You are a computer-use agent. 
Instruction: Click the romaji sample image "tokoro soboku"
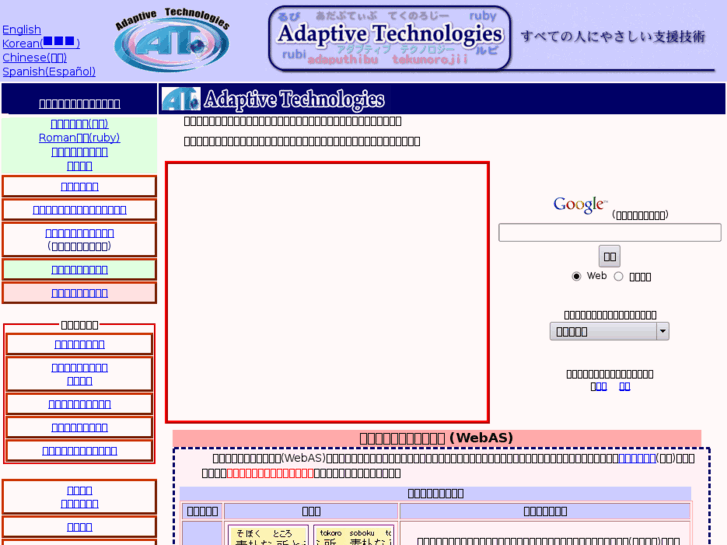pyautogui.click(x=354, y=536)
